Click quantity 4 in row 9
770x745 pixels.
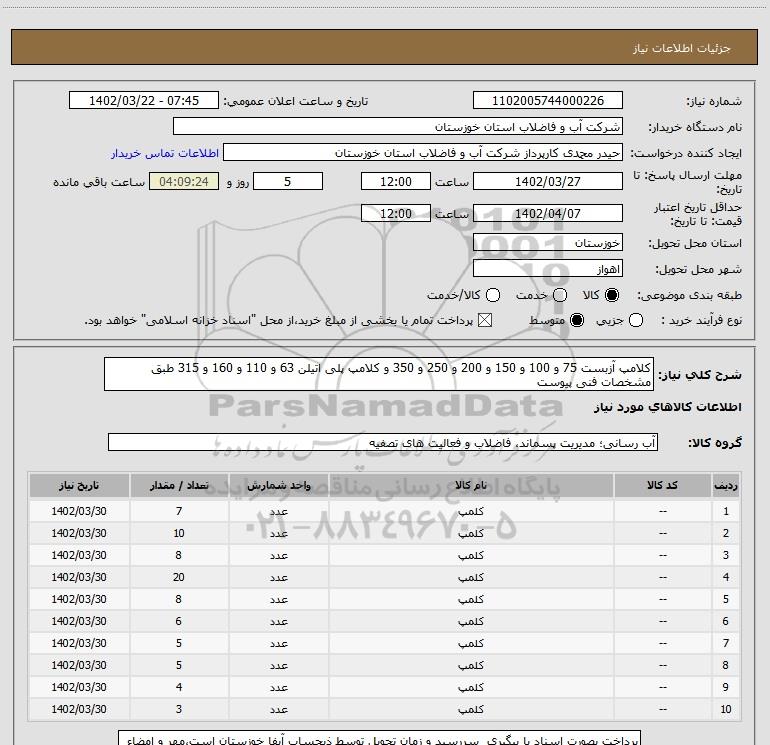pyautogui.click(x=179, y=687)
